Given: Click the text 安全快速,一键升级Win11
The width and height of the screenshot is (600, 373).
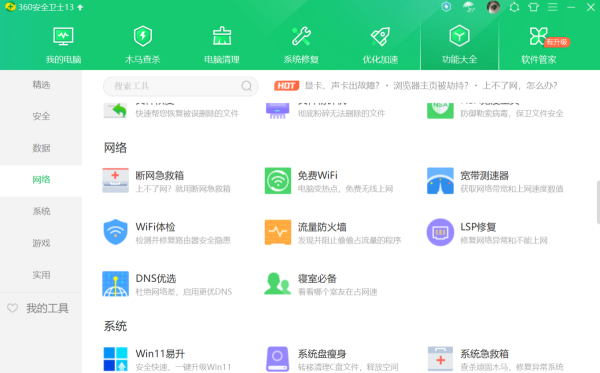Looking at the screenshot, I should click(183, 367).
